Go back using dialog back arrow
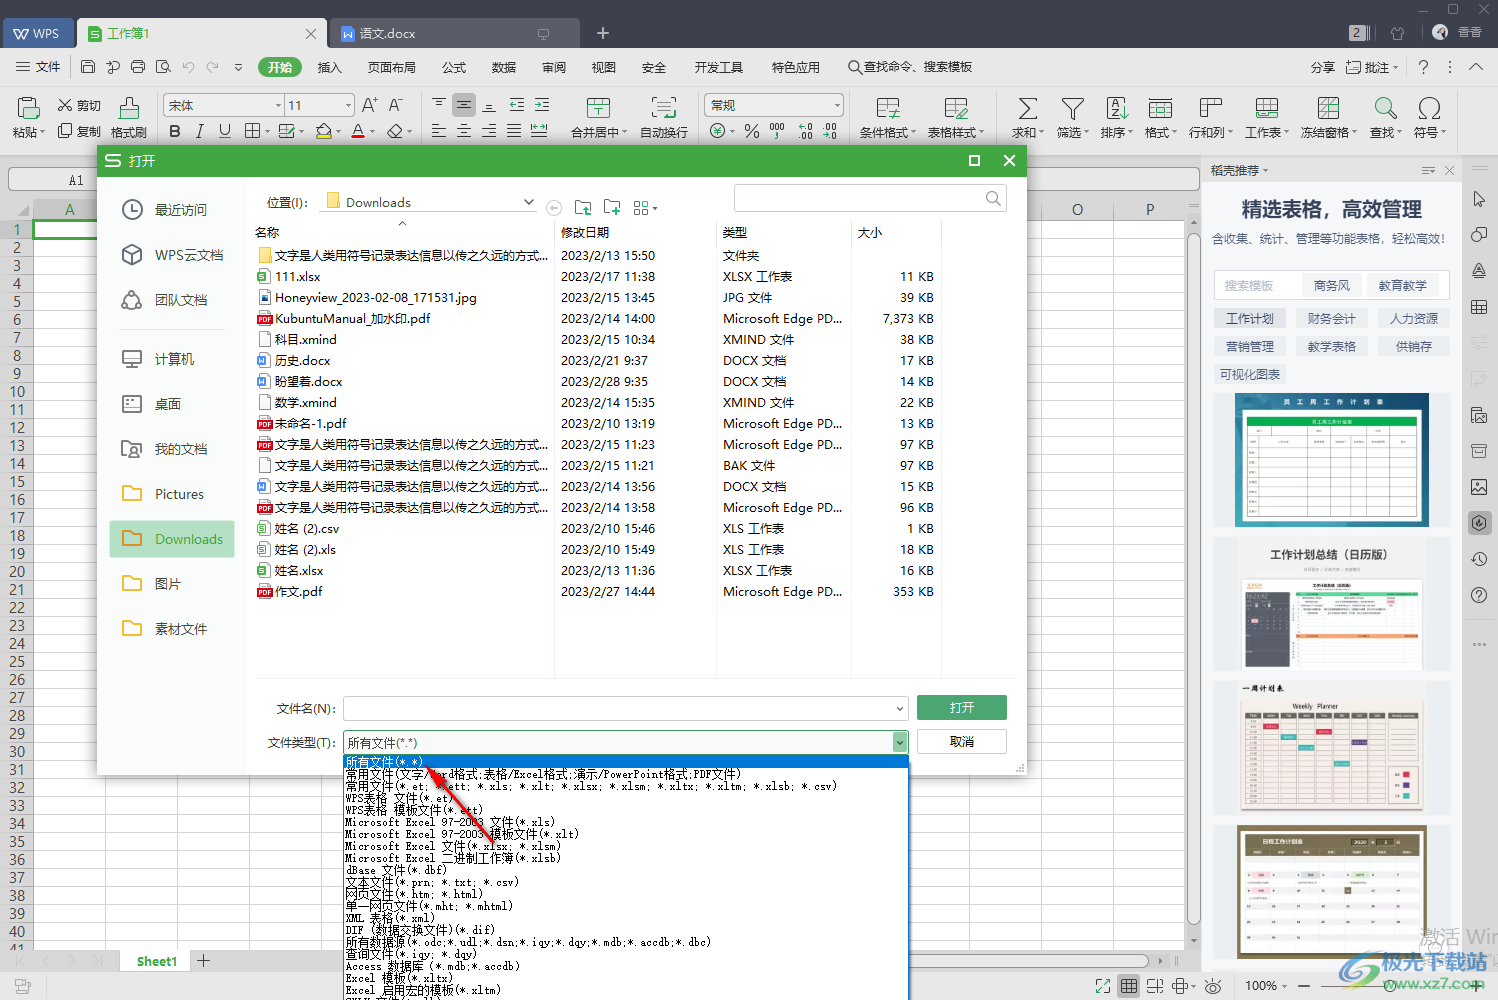The width and height of the screenshot is (1498, 1000). (553, 208)
